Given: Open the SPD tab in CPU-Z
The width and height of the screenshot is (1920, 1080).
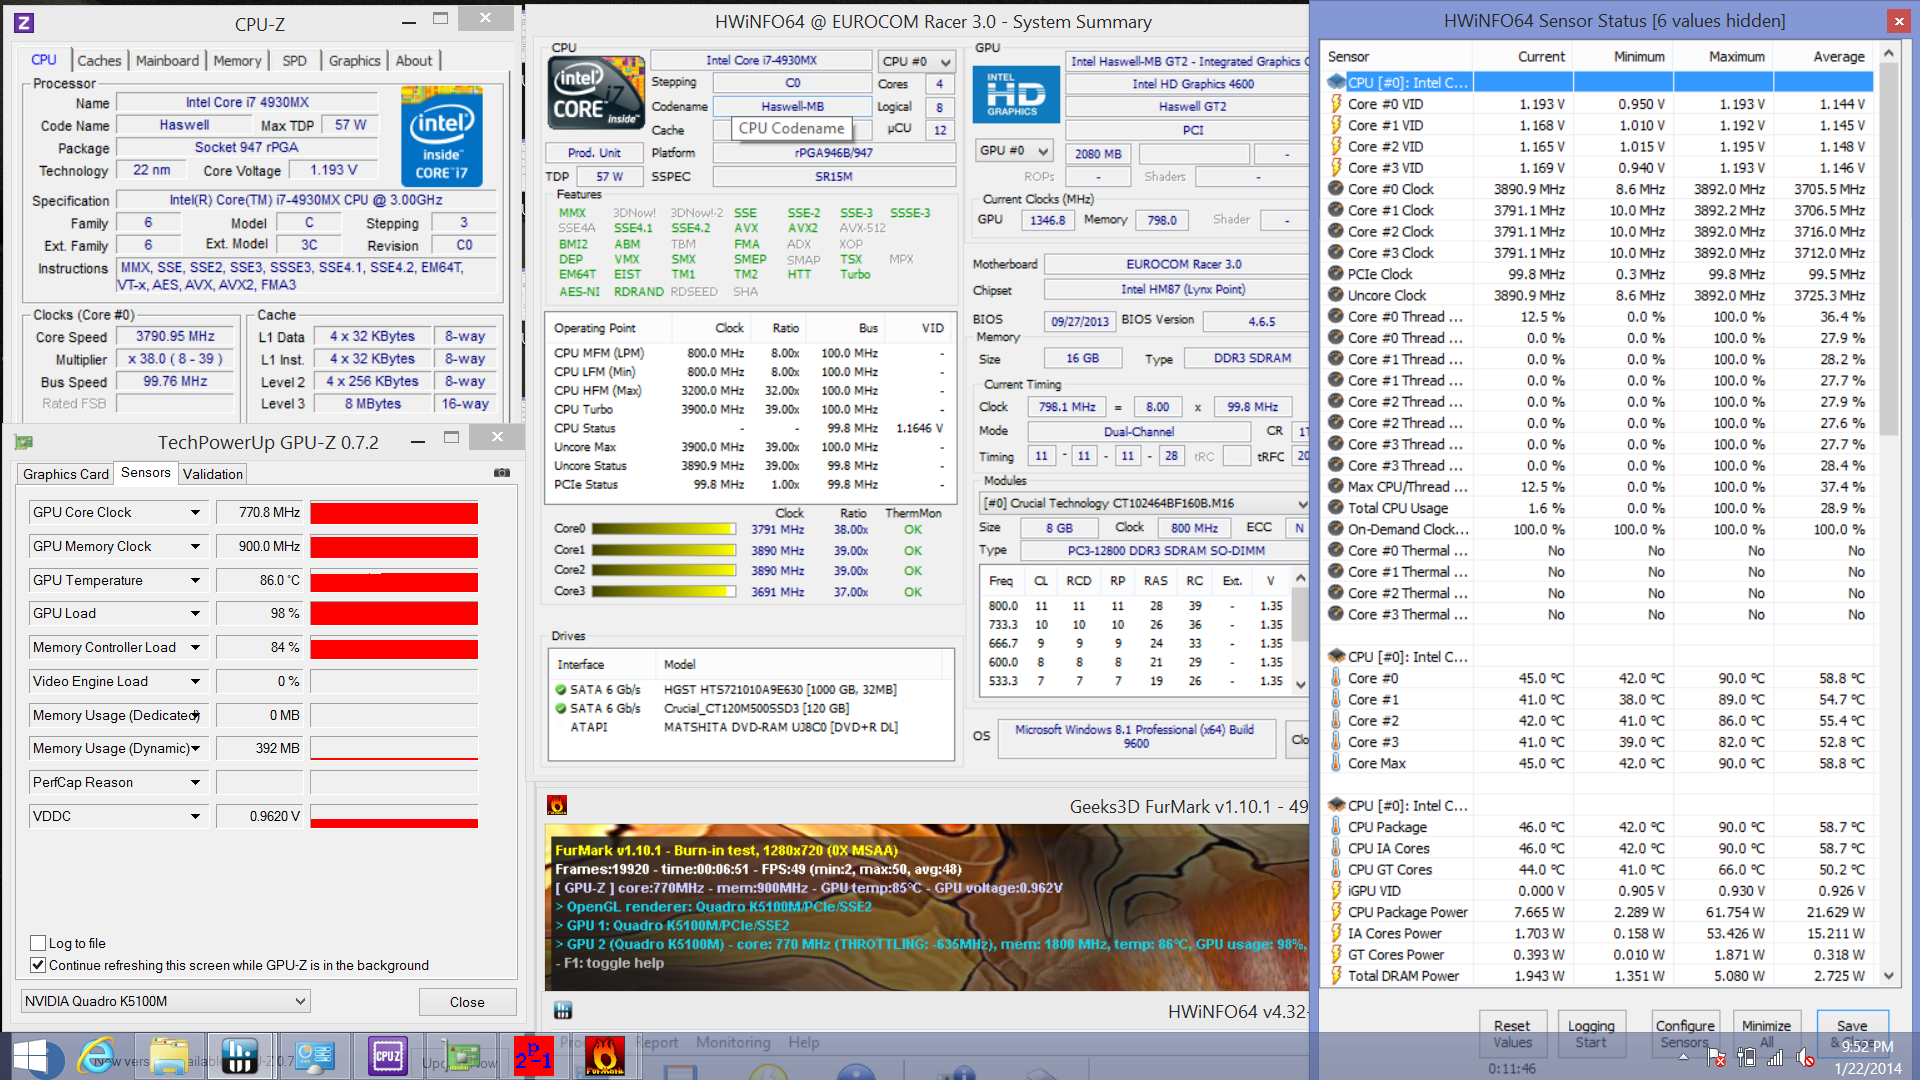Looking at the screenshot, I should click(x=294, y=61).
